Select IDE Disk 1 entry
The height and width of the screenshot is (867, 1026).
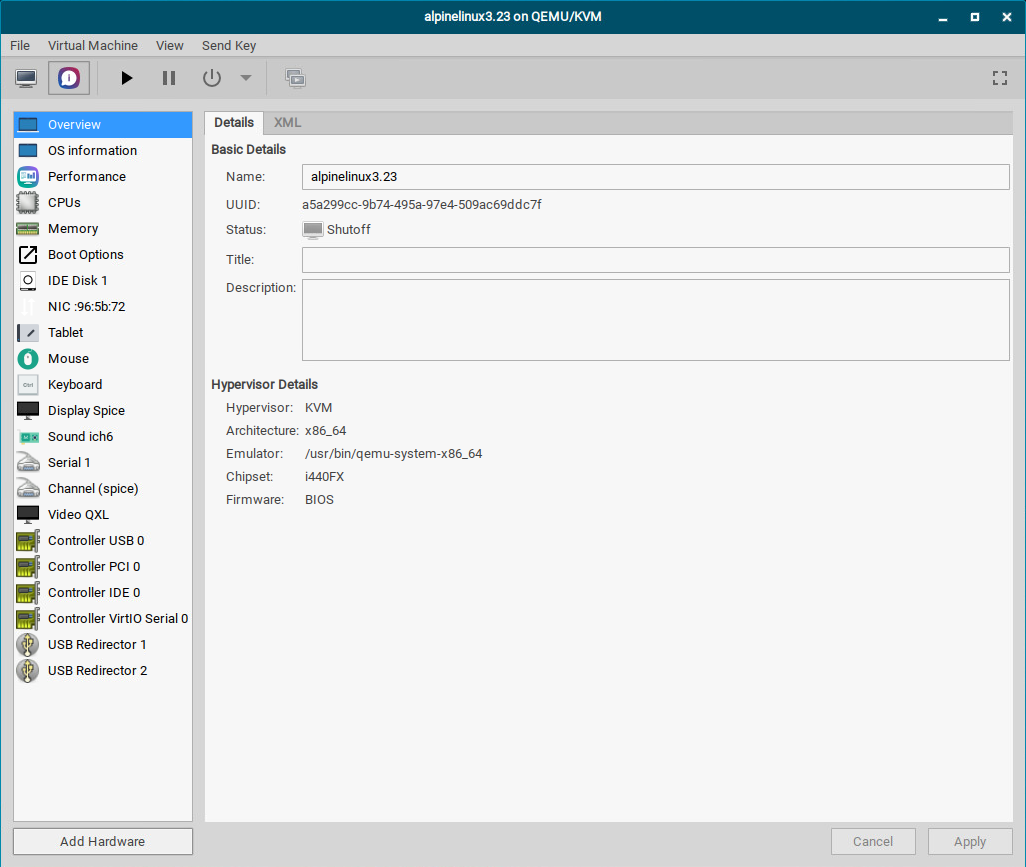103,281
